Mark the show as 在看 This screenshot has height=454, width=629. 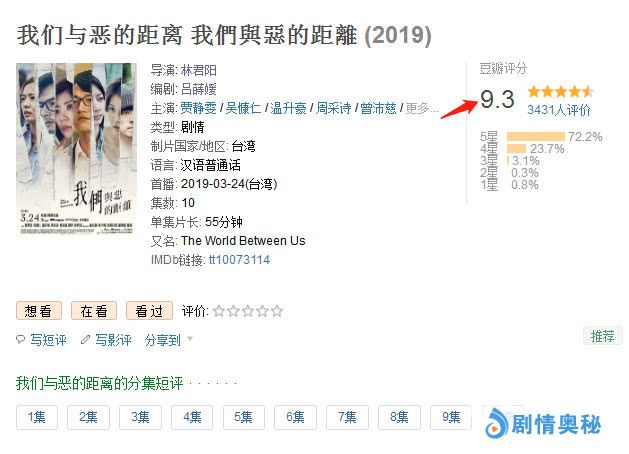(x=94, y=311)
